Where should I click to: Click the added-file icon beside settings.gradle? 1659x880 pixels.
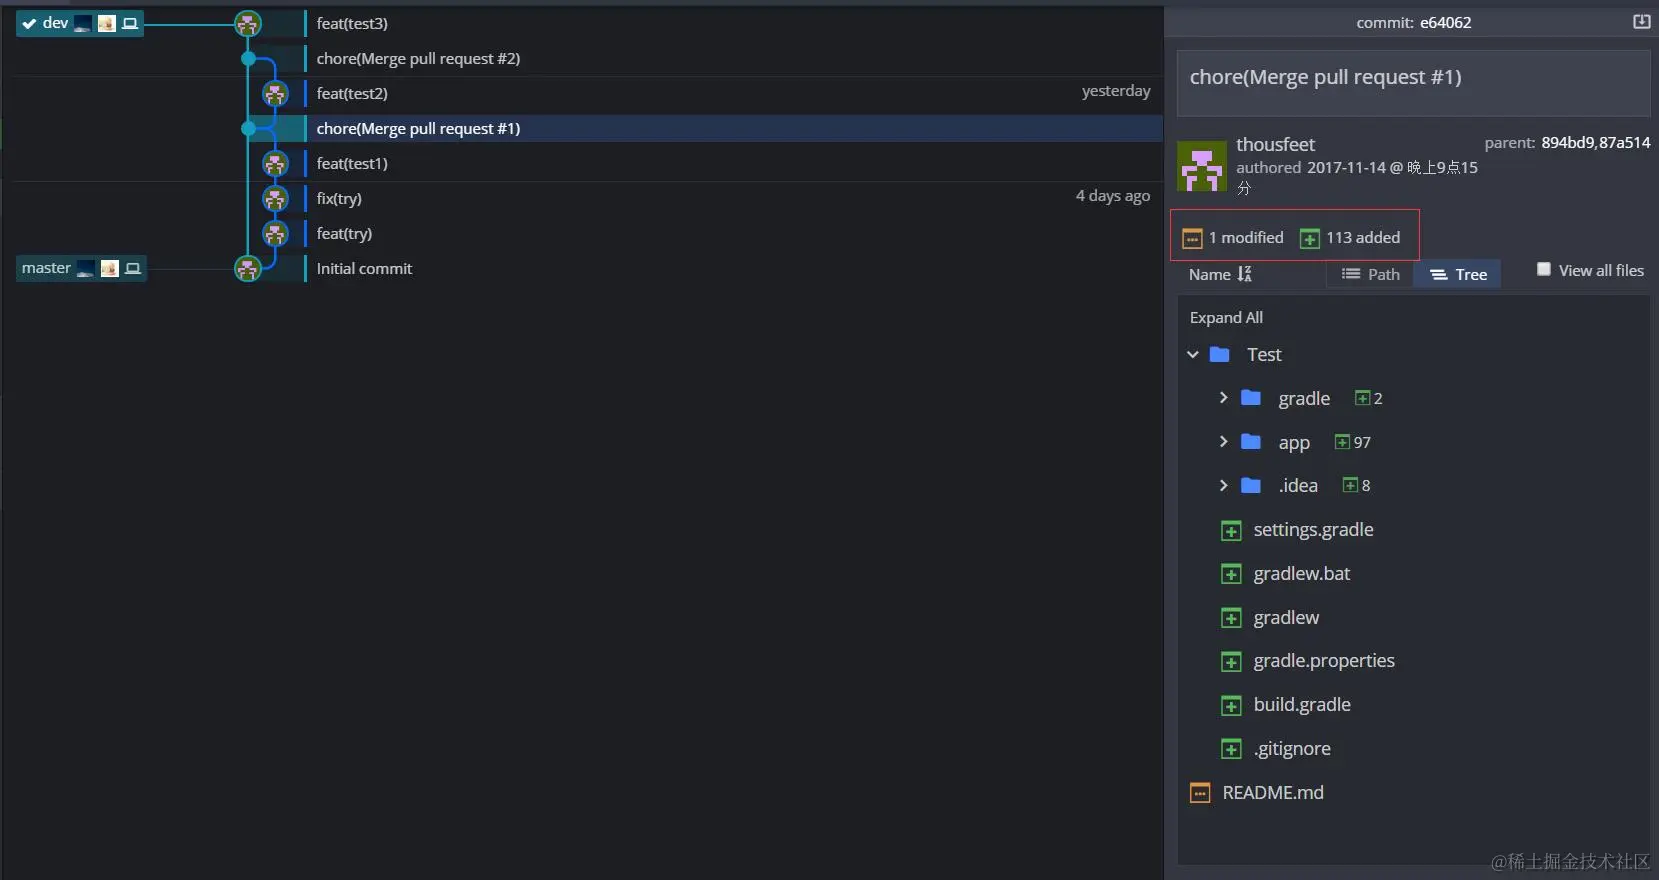click(x=1231, y=531)
